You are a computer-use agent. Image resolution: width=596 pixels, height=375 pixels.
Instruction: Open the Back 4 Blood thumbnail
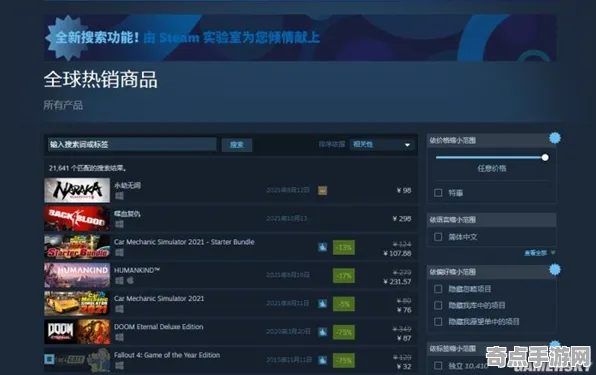pyautogui.click(x=77, y=218)
